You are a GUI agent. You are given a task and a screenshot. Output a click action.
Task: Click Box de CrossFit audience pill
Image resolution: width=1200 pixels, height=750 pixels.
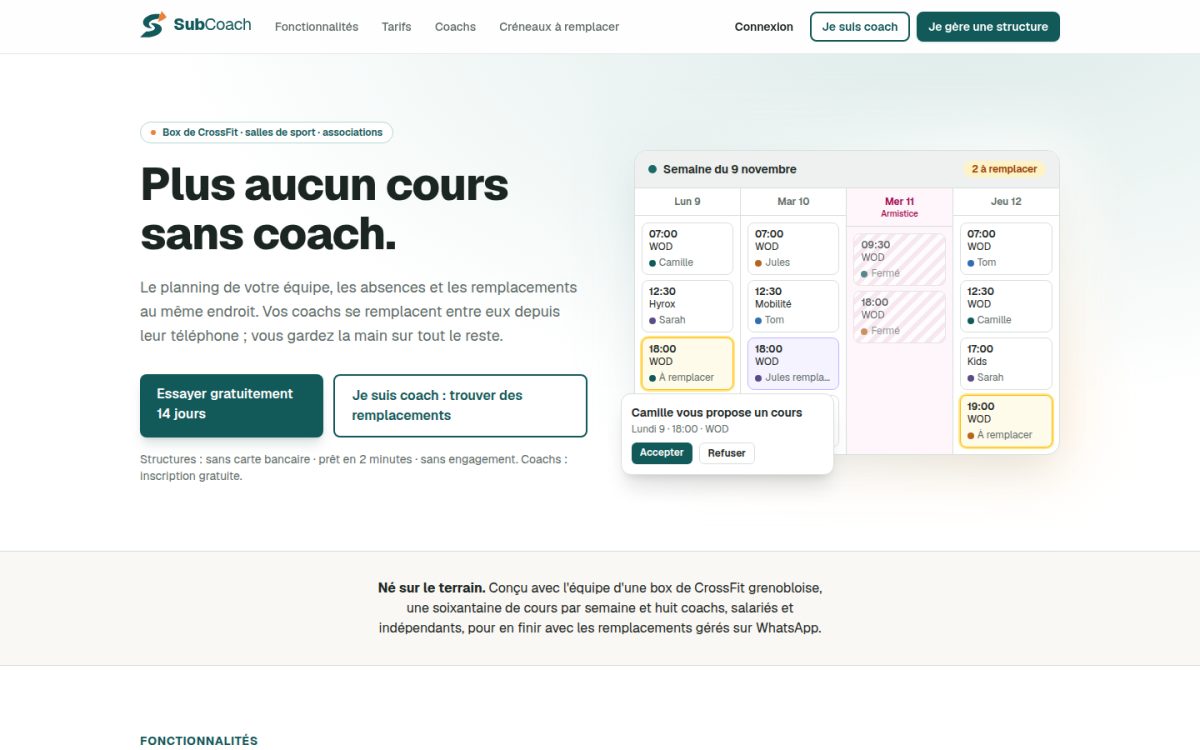[266, 132]
